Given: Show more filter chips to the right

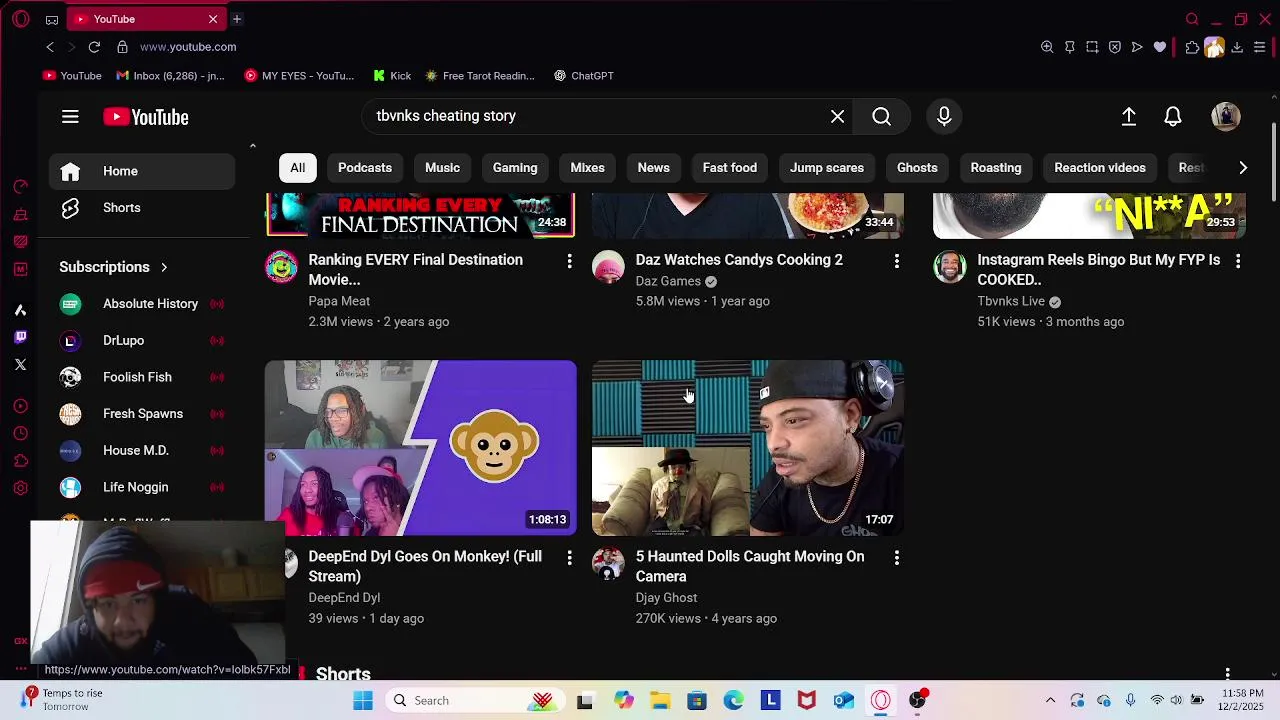Looking at the screenshot, I should point(1243,168).
